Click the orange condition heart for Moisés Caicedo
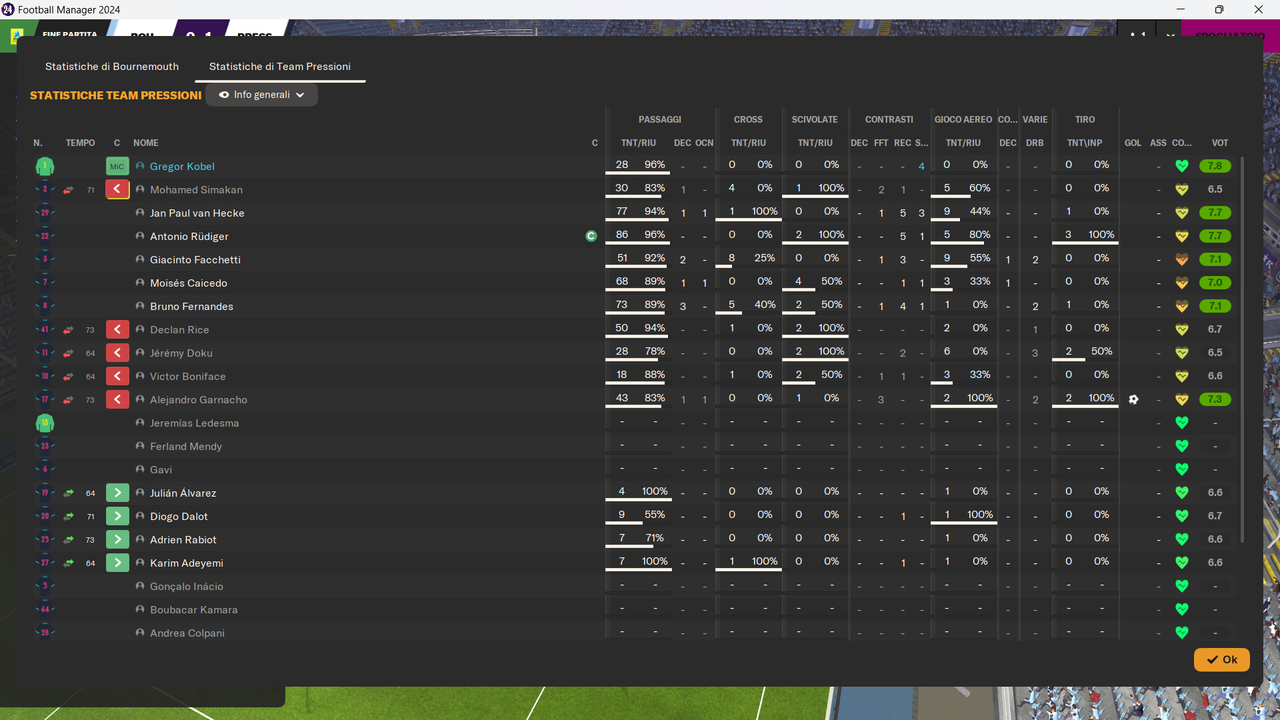 (x=1182, y=282)
